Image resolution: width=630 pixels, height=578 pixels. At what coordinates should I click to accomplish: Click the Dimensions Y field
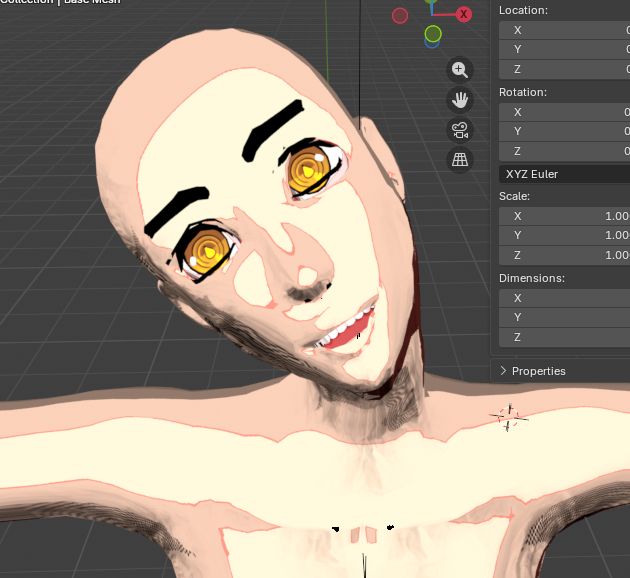click(x=565, y=317)
